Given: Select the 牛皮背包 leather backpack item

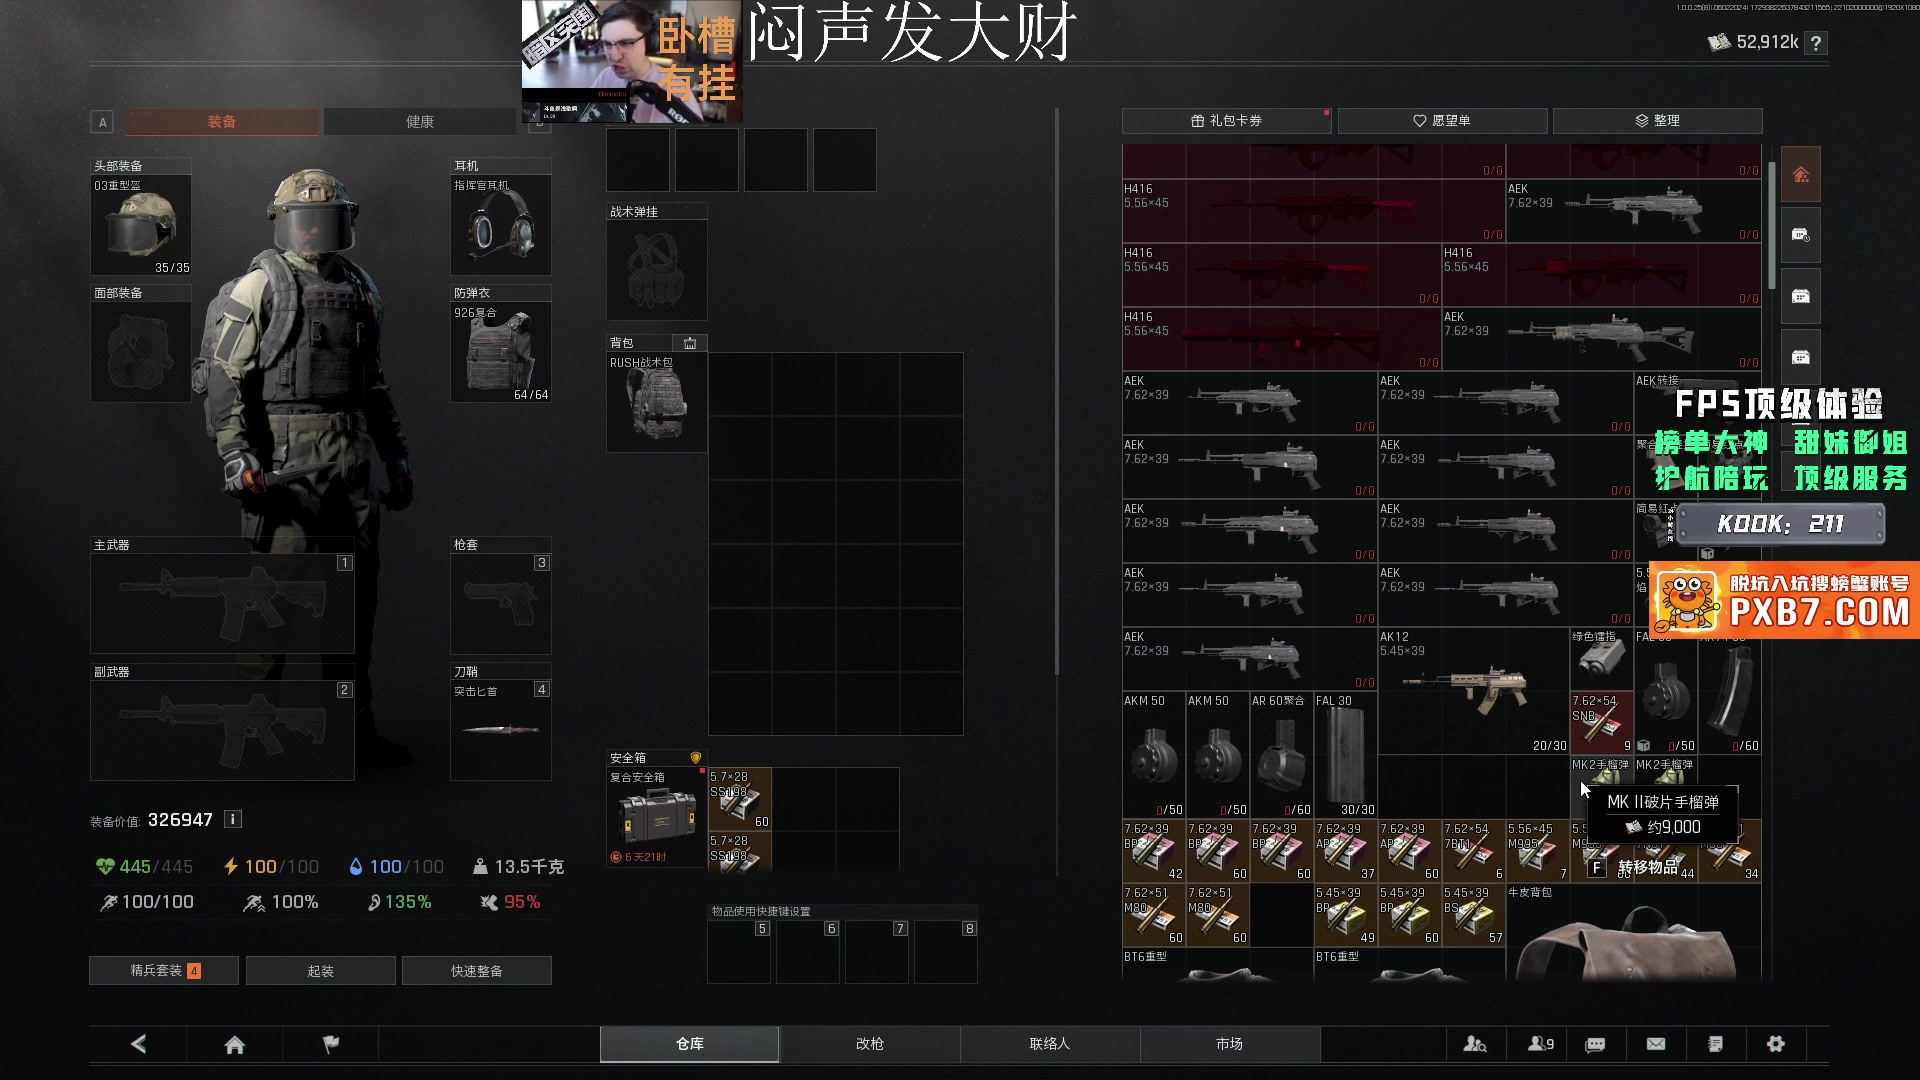Looking at the screenshot, I should pos(1633,932).
